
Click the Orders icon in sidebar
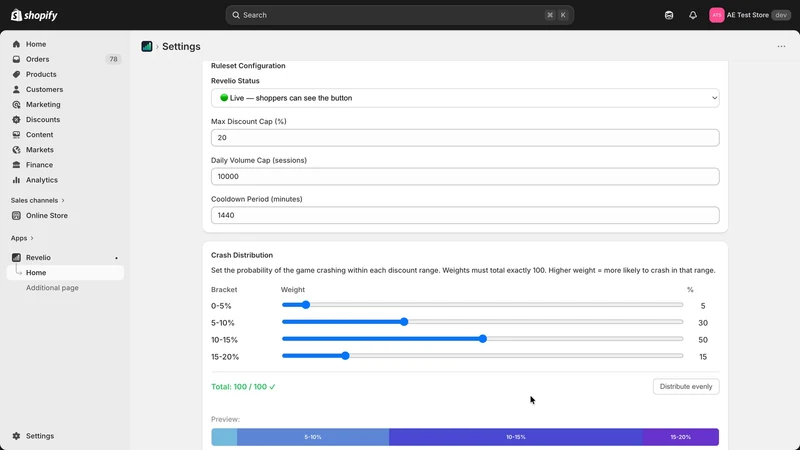[x=16, y=59]
